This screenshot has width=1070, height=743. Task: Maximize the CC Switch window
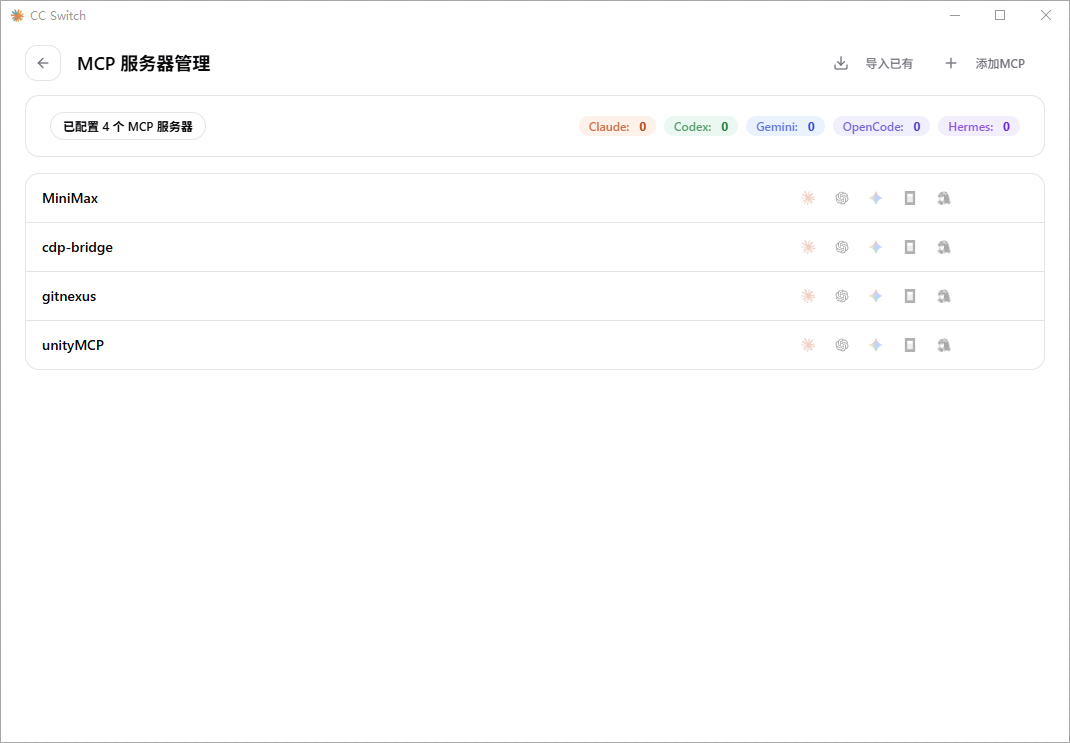tap(1000, 15)
